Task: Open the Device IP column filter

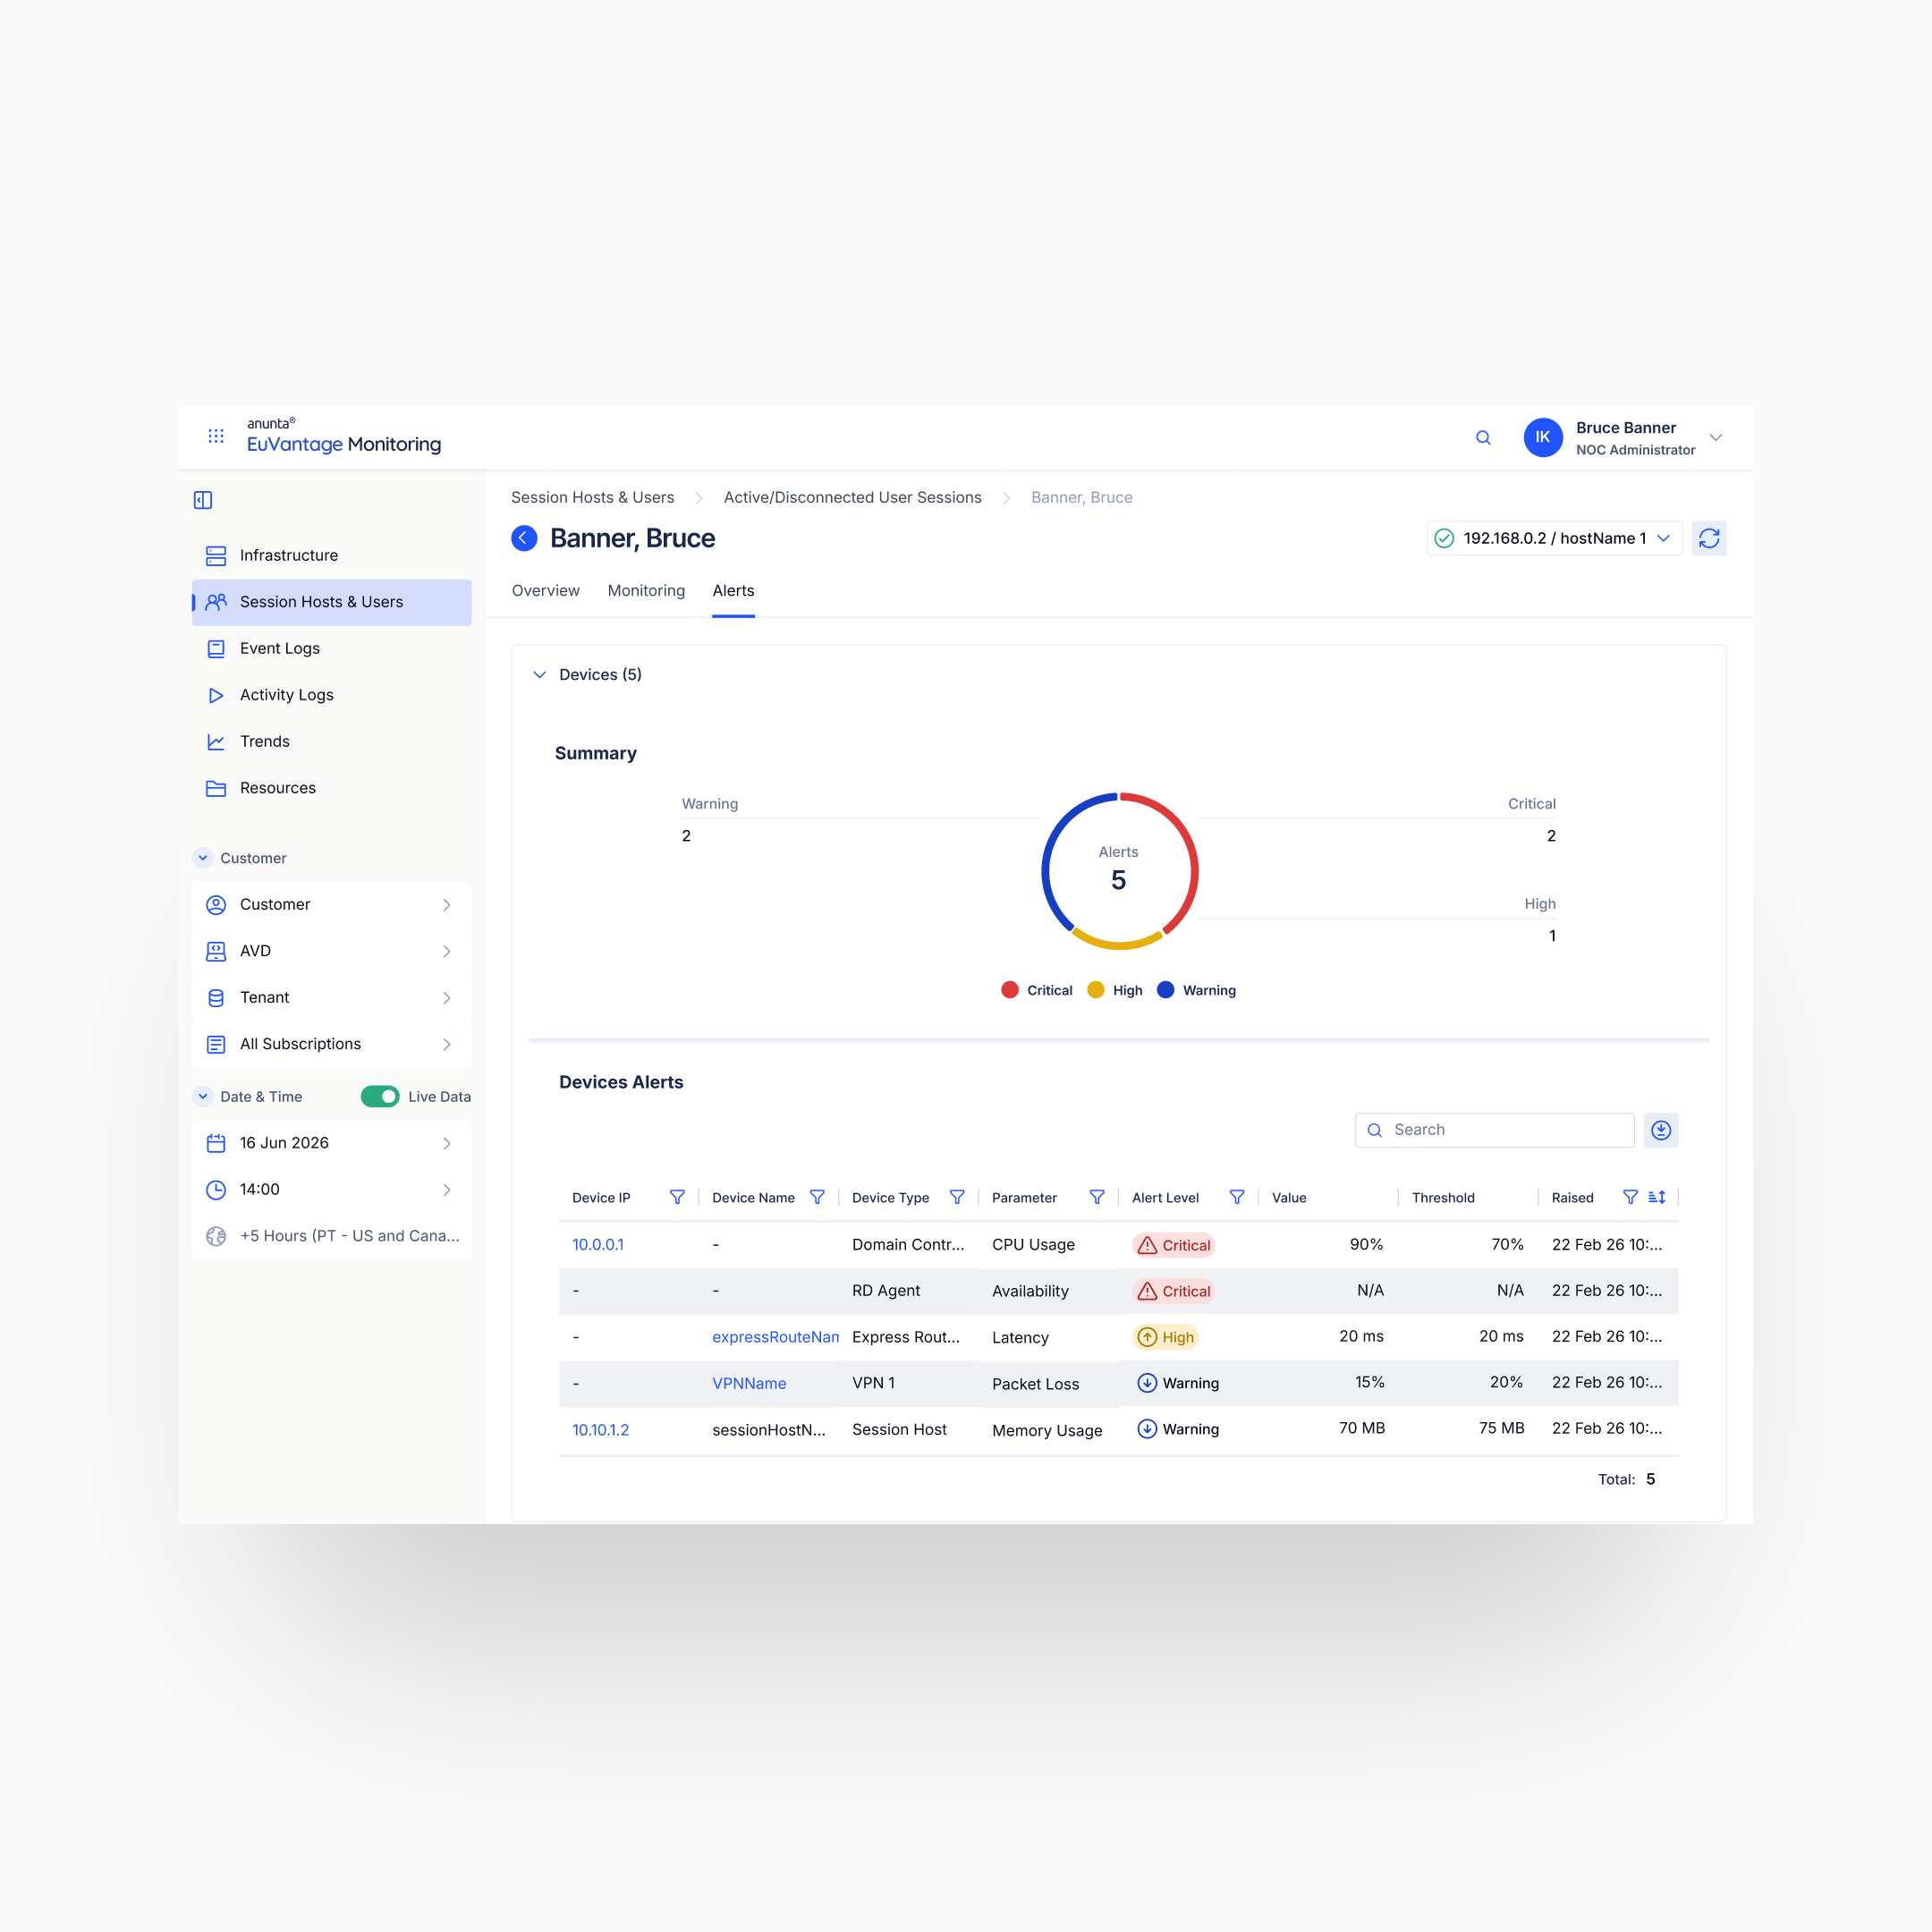Action: click(677, 1197)
